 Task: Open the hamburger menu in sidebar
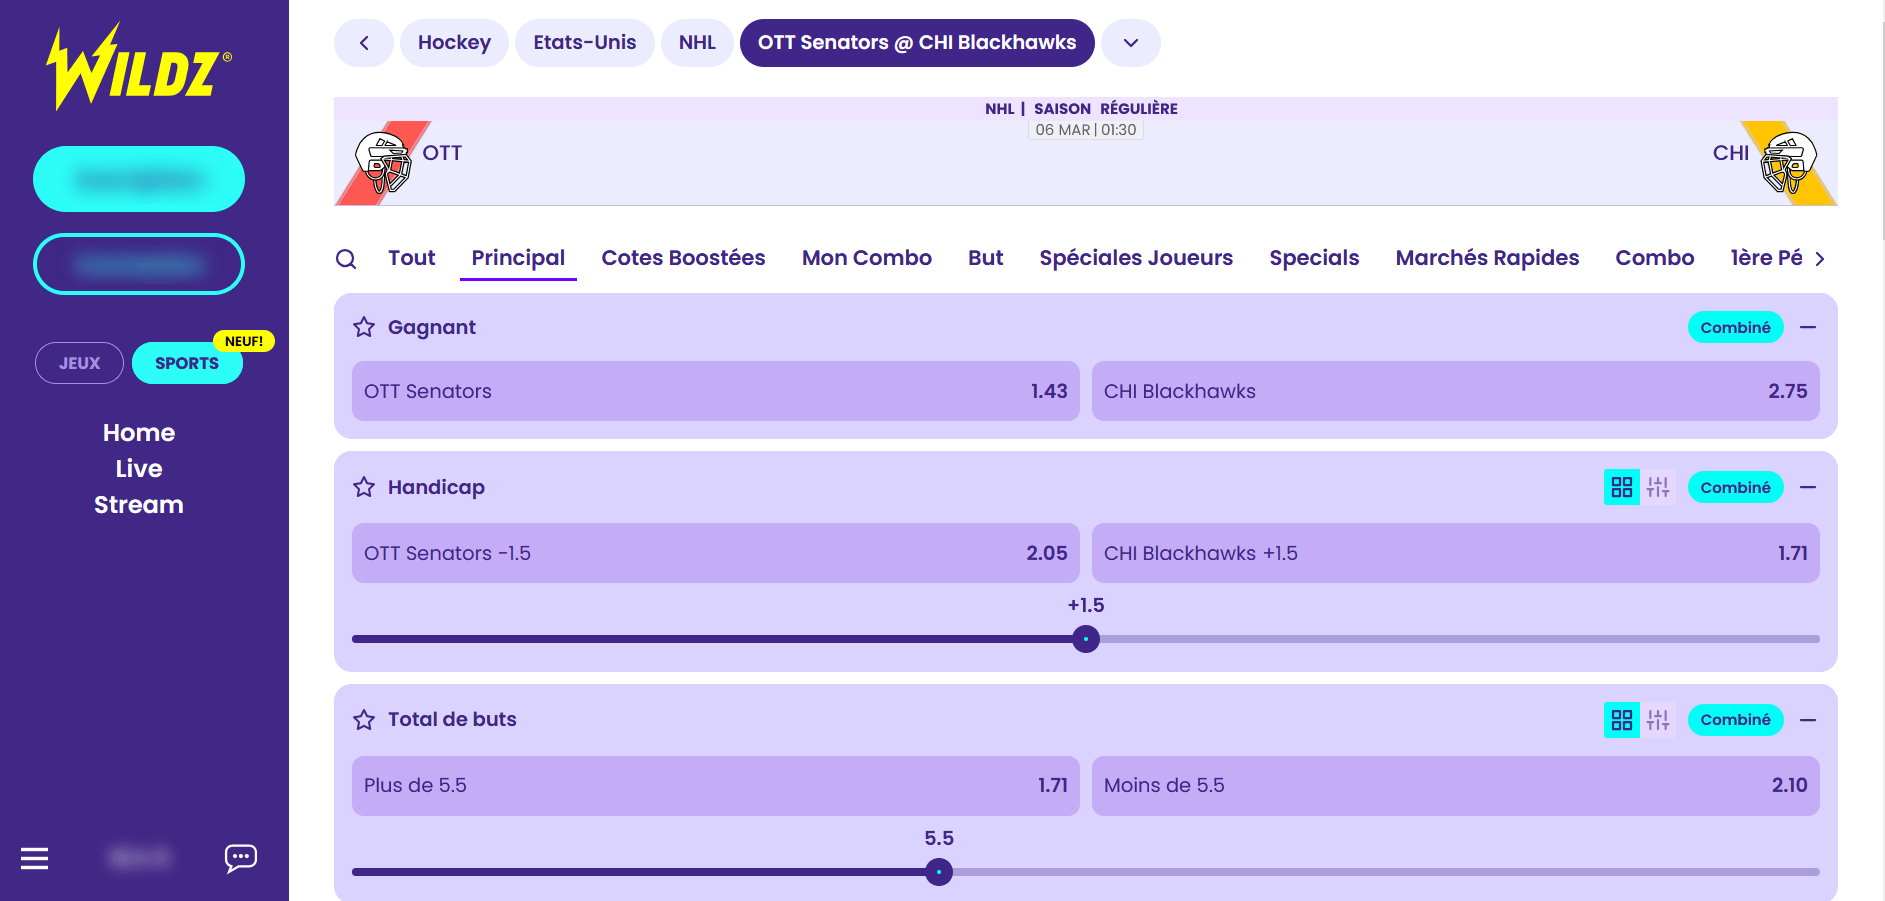35,858
